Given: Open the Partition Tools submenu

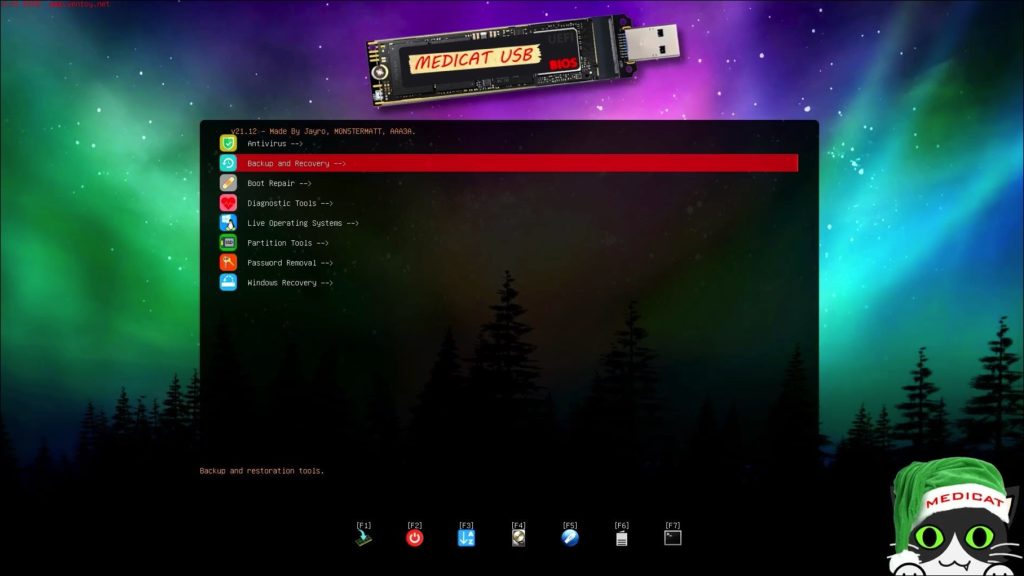Looking at the screenshot, I should pos(288,243).
